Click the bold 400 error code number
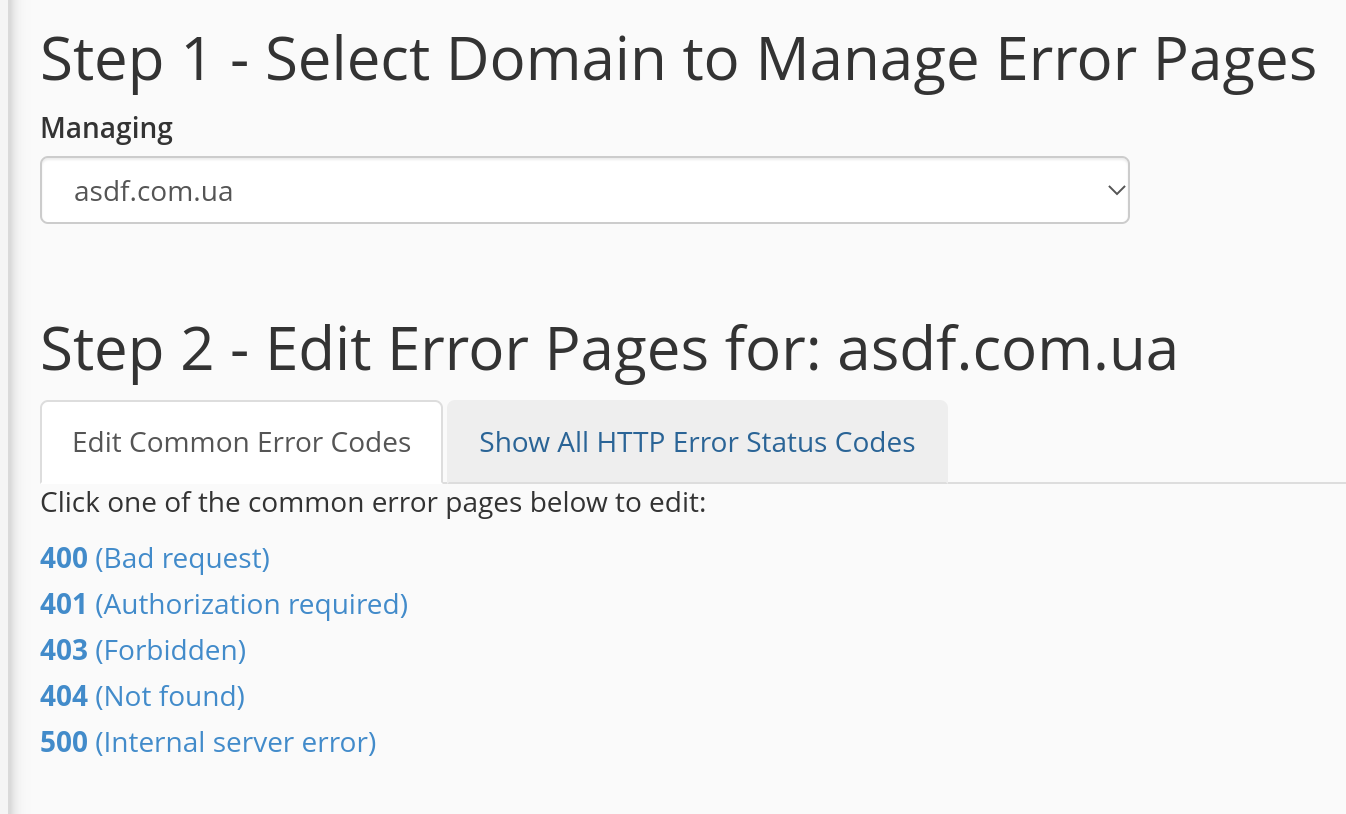 point(64,558)
